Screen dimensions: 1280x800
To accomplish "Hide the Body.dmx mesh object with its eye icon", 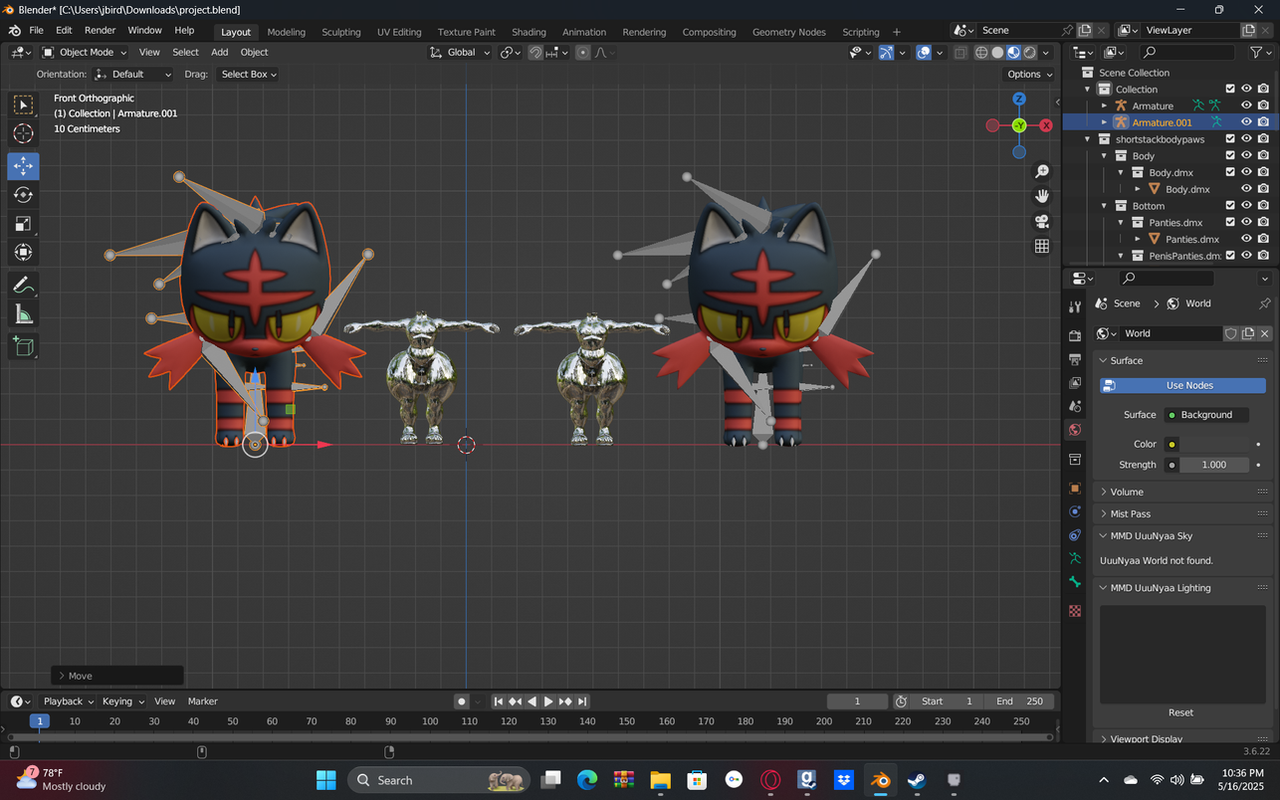I will click(x=1247, y=189).
